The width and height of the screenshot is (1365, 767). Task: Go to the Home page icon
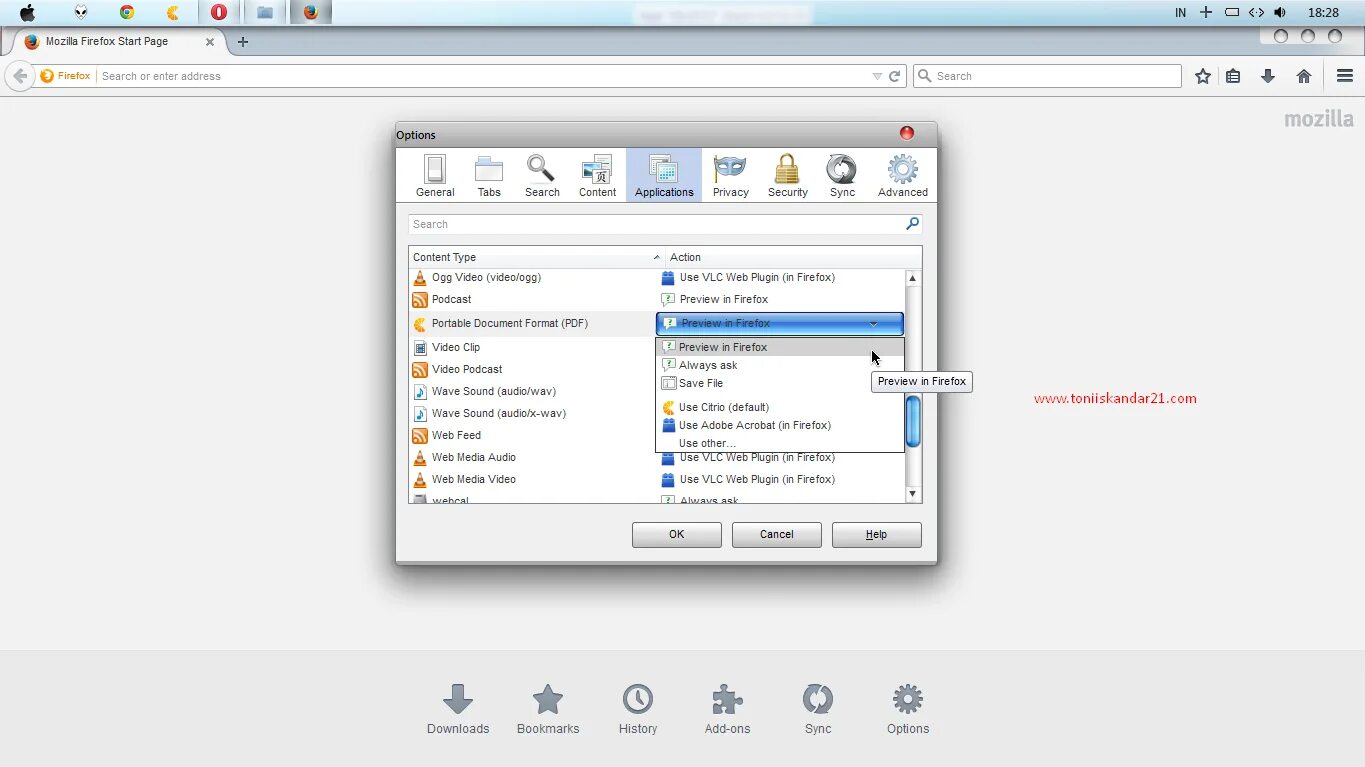(1304, 76)
